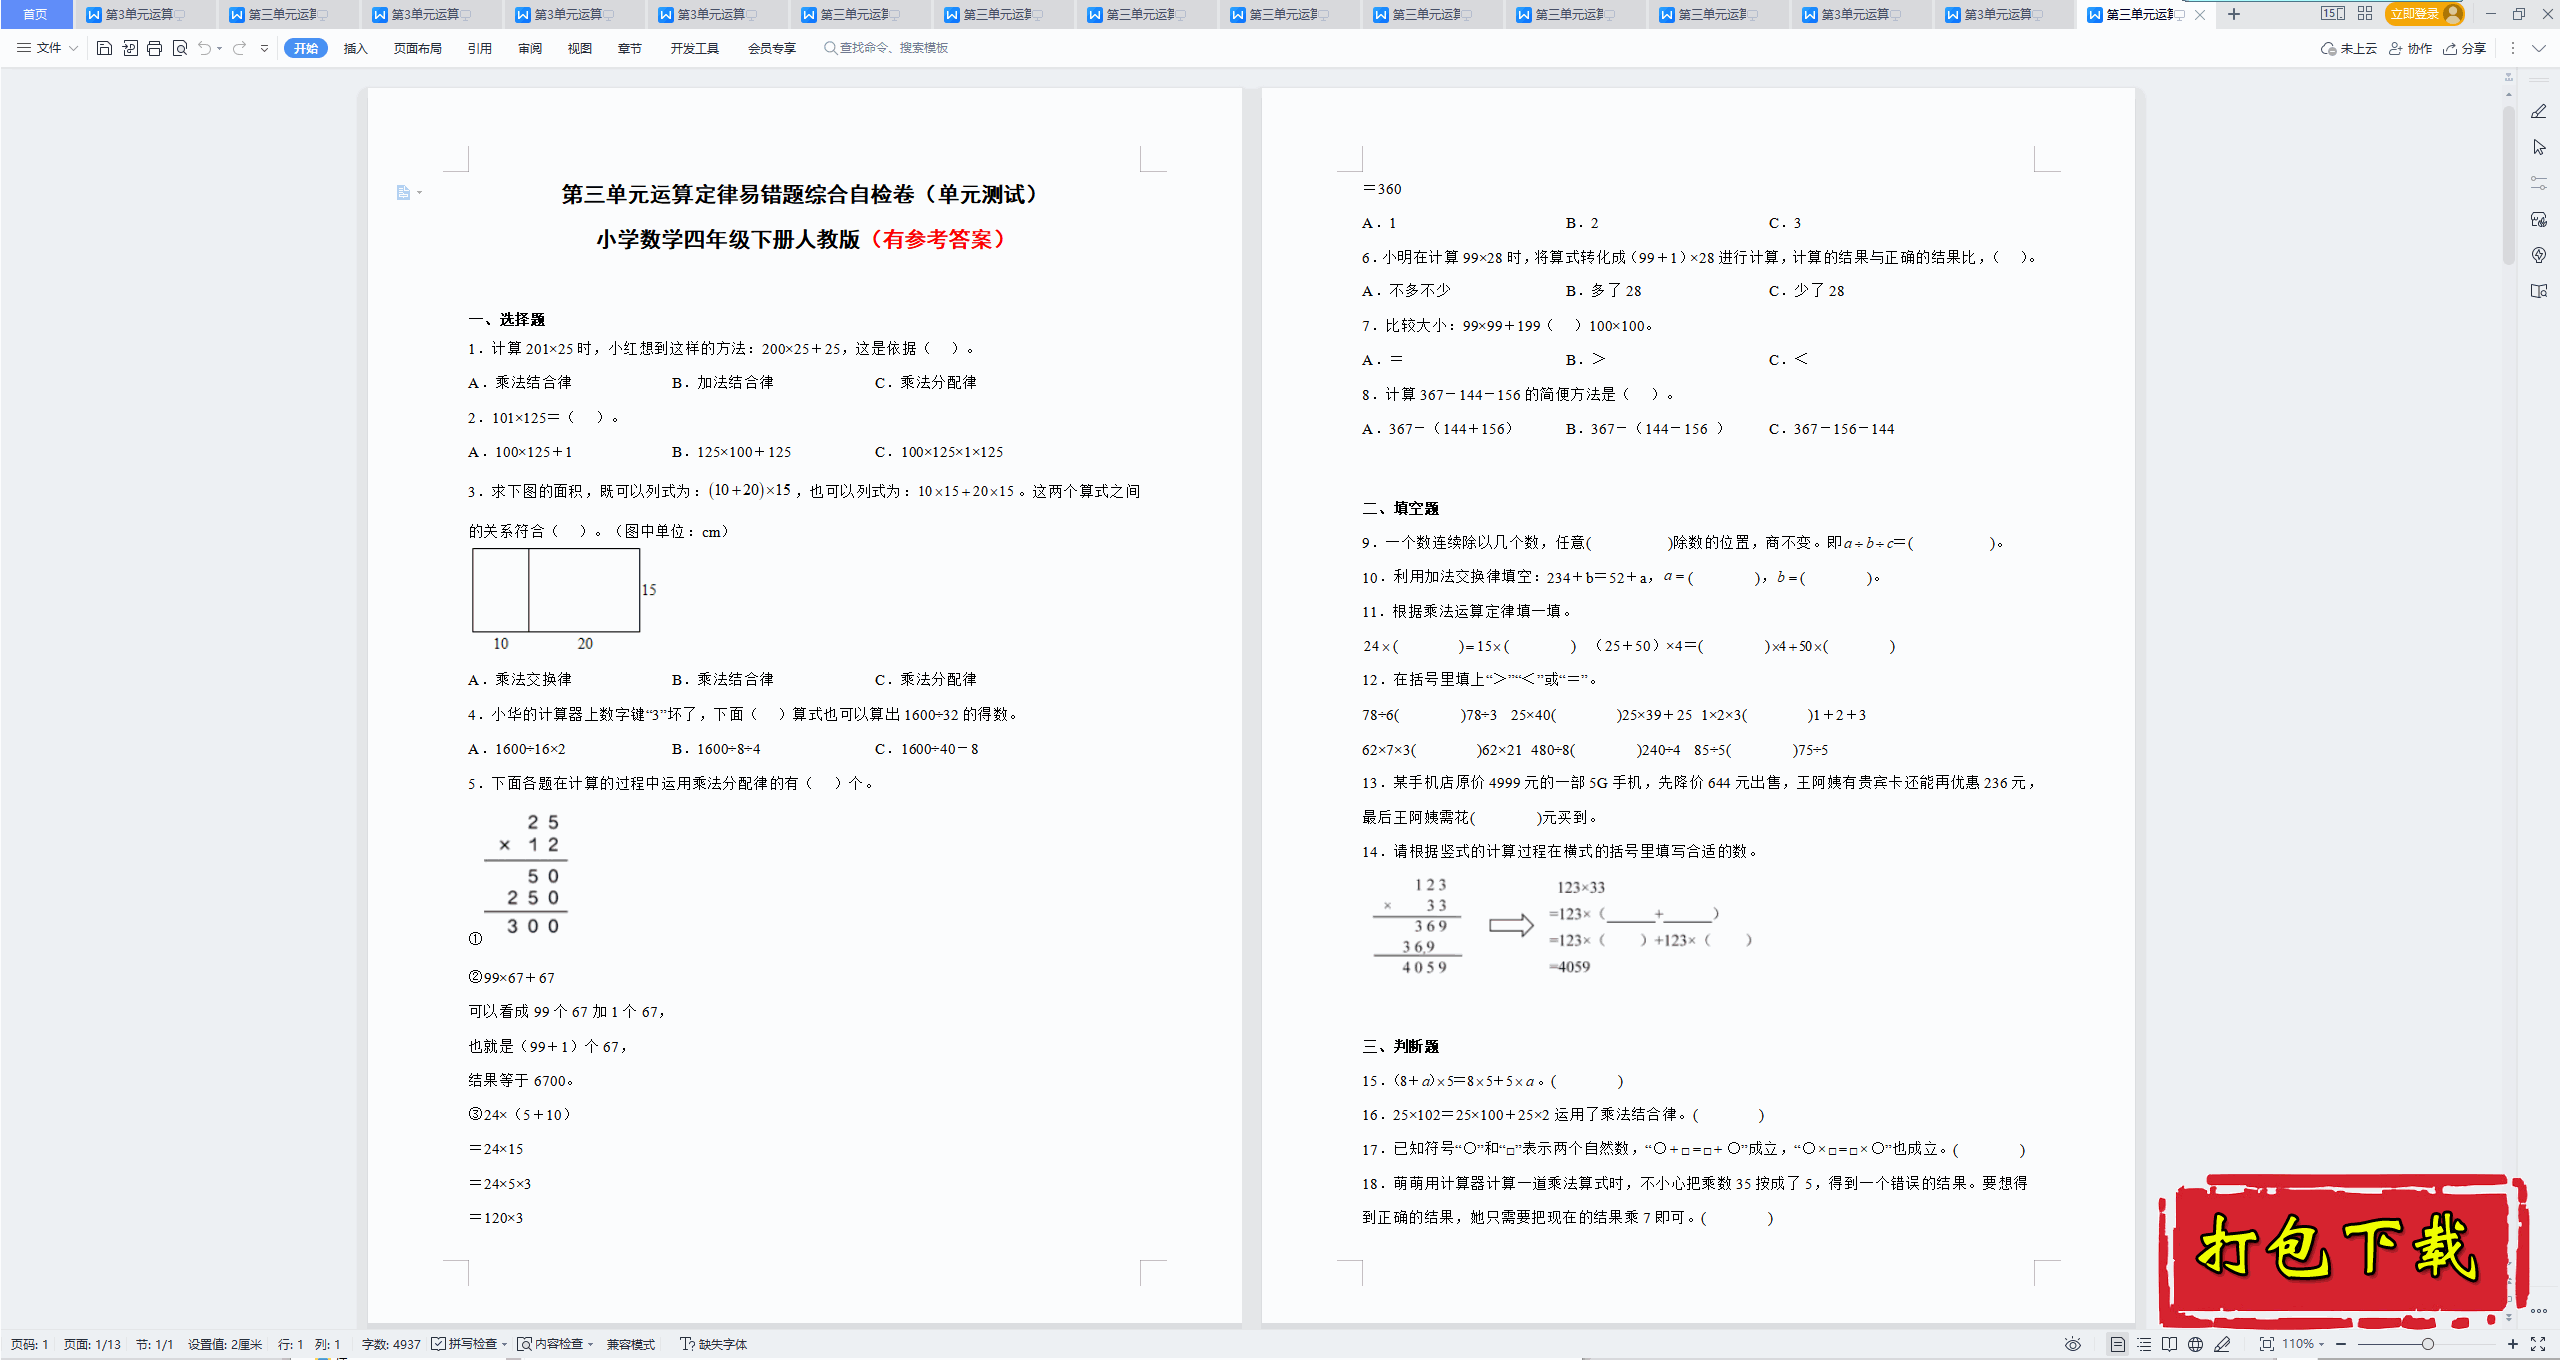
Task: Toggle writing mode pen icon in status bar
Action: 2222,1344
